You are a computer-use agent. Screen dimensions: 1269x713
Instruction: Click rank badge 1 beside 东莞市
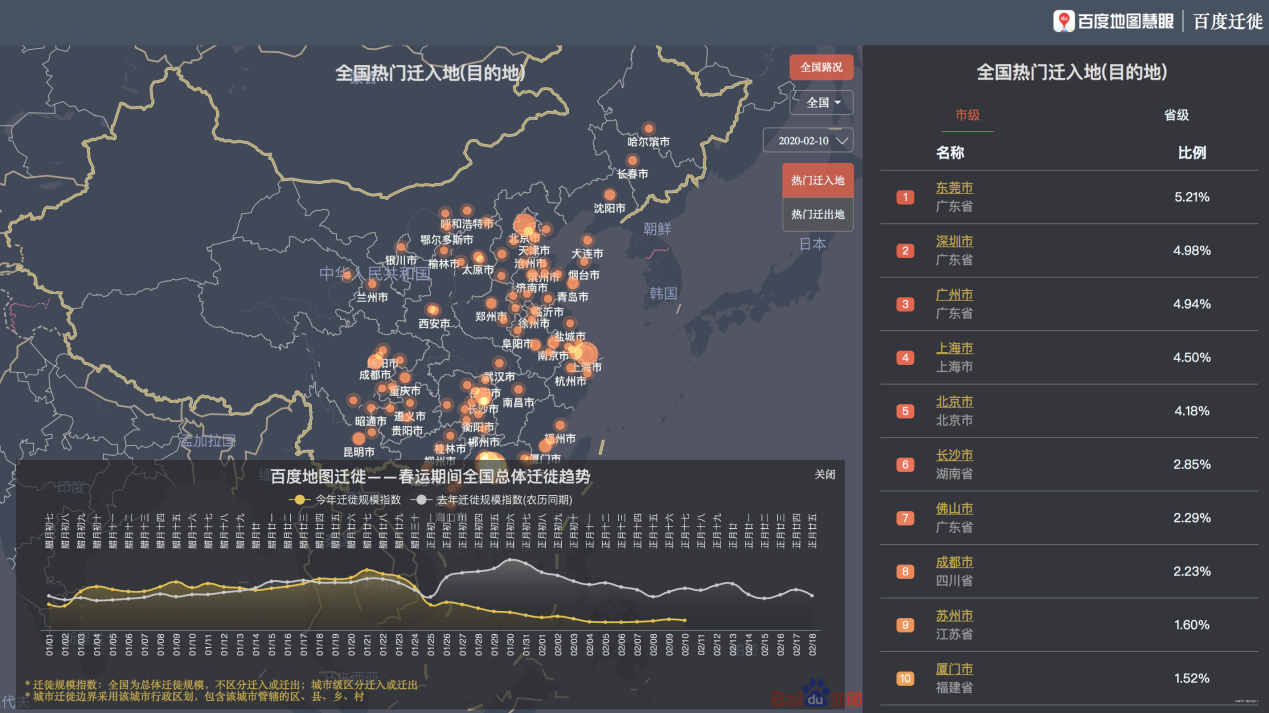click(x=906, y=197)
